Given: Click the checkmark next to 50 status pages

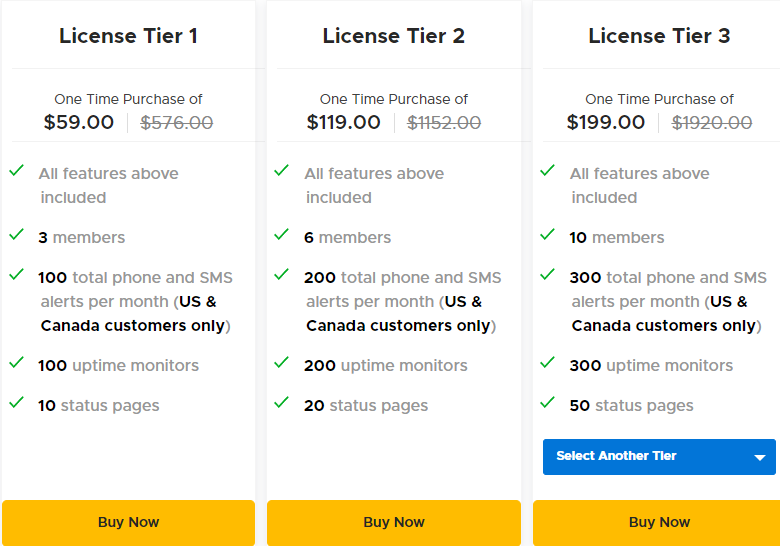Looking at the screenshot, I should point(547,403).
